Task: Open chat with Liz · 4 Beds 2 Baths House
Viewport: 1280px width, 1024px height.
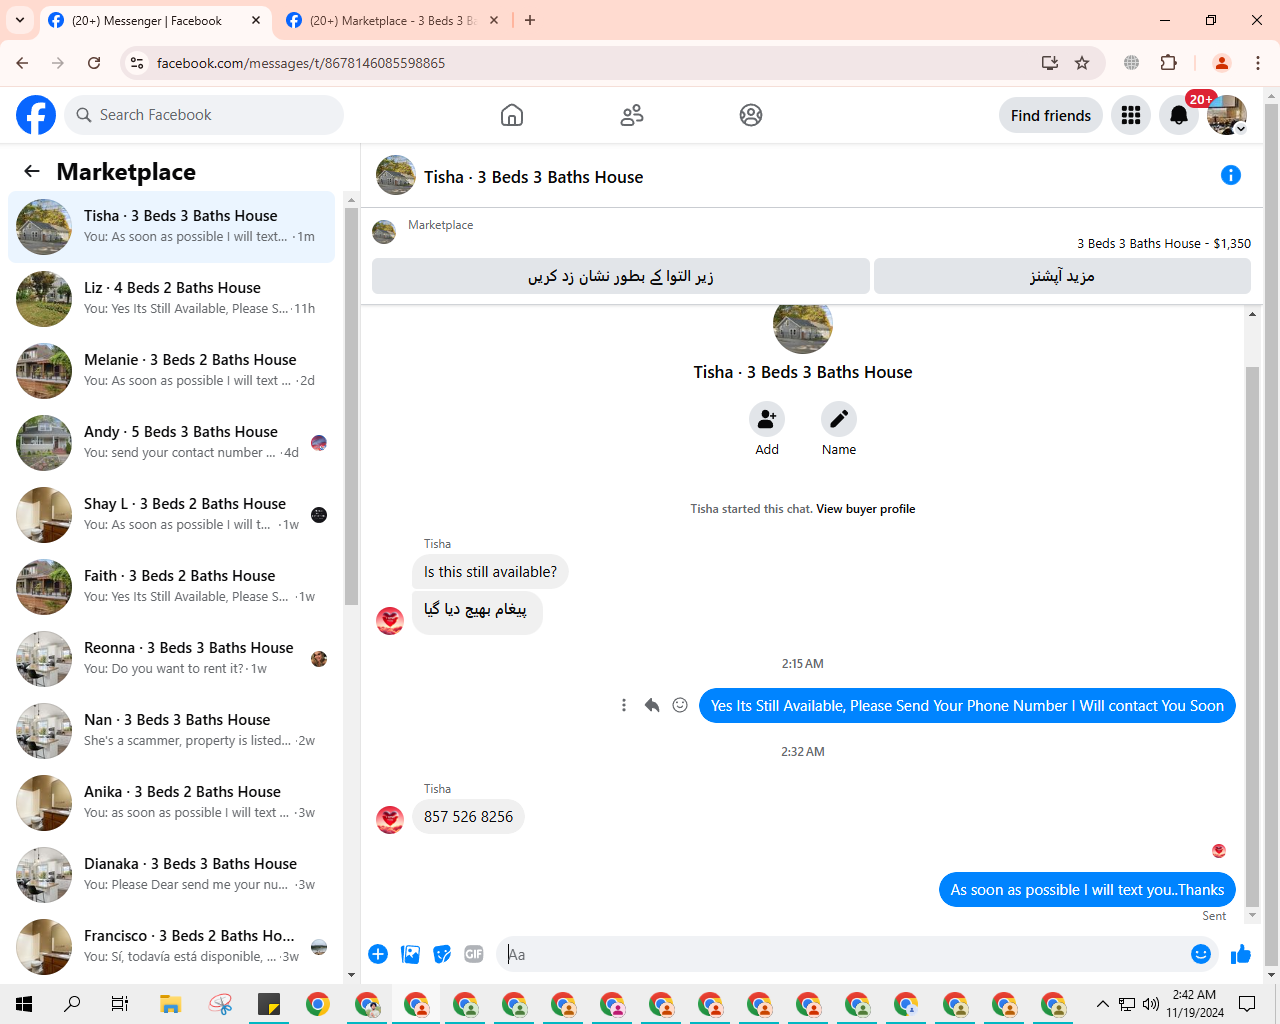Action: click(x=172, y=299)
